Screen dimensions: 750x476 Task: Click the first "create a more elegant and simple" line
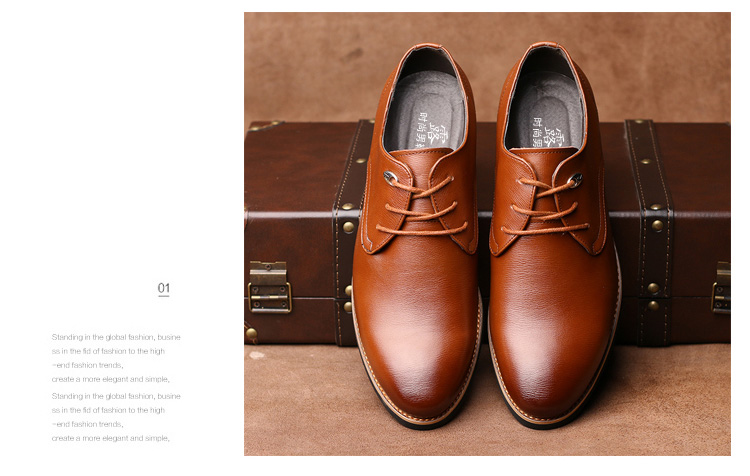(x=110, y=379)
